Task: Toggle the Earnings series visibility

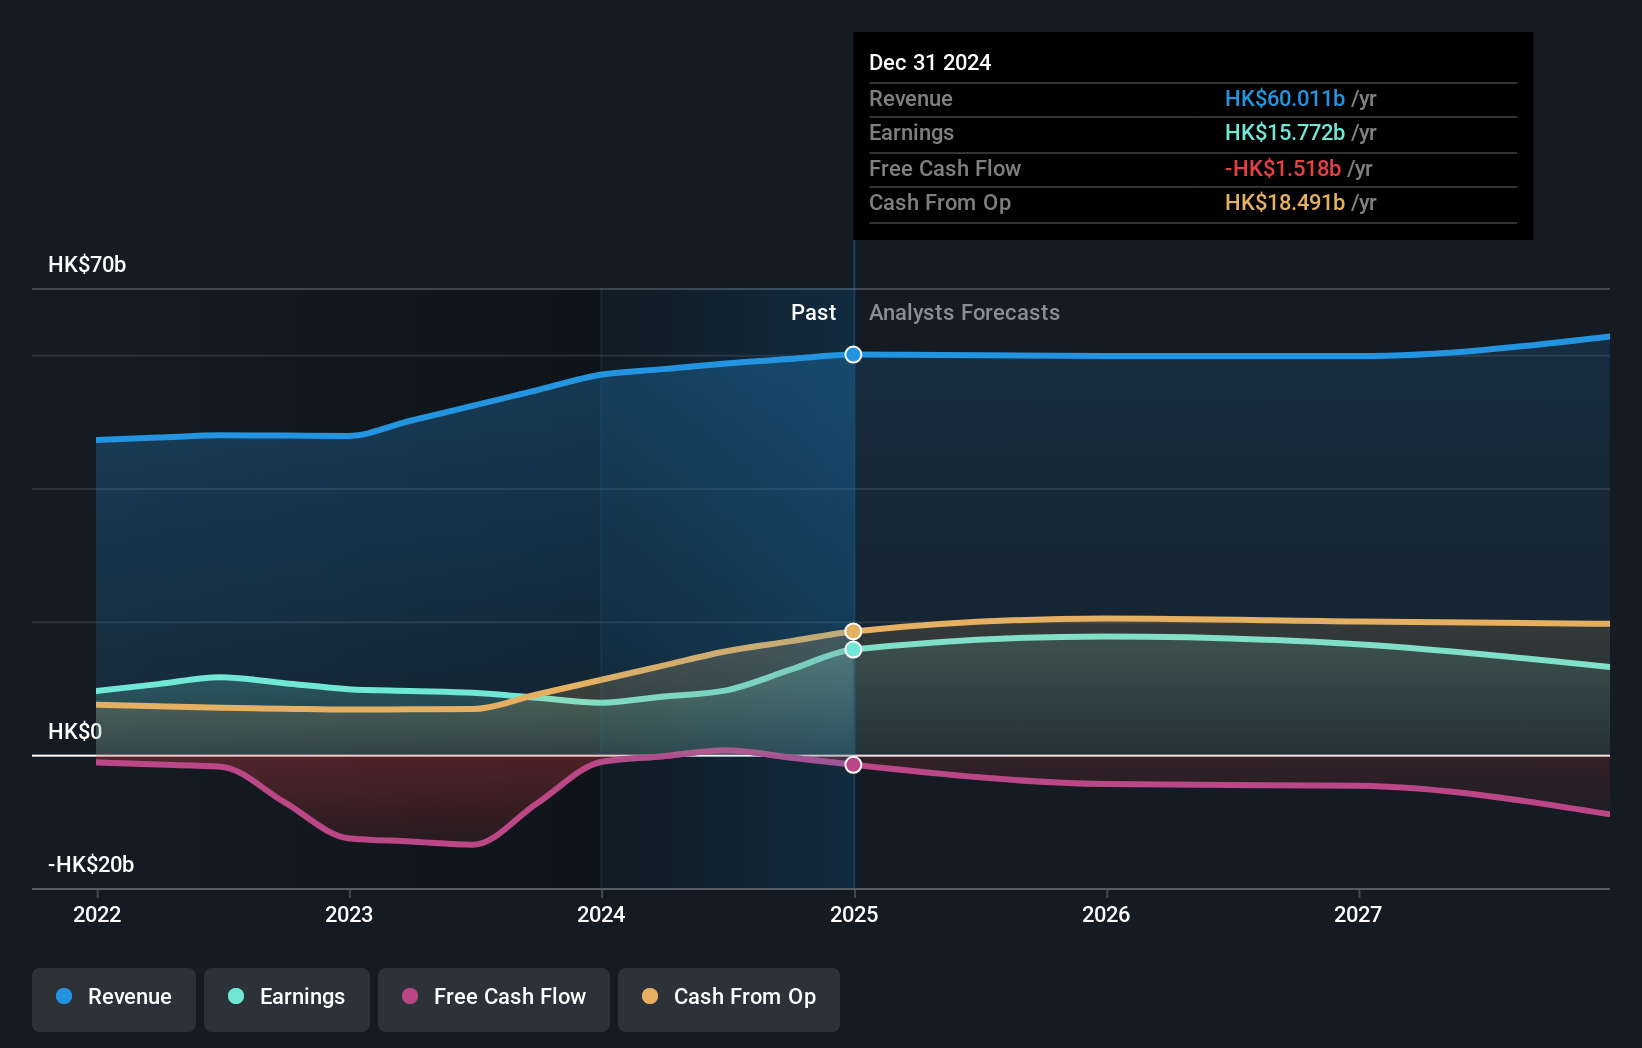Action: pos(286,997)
